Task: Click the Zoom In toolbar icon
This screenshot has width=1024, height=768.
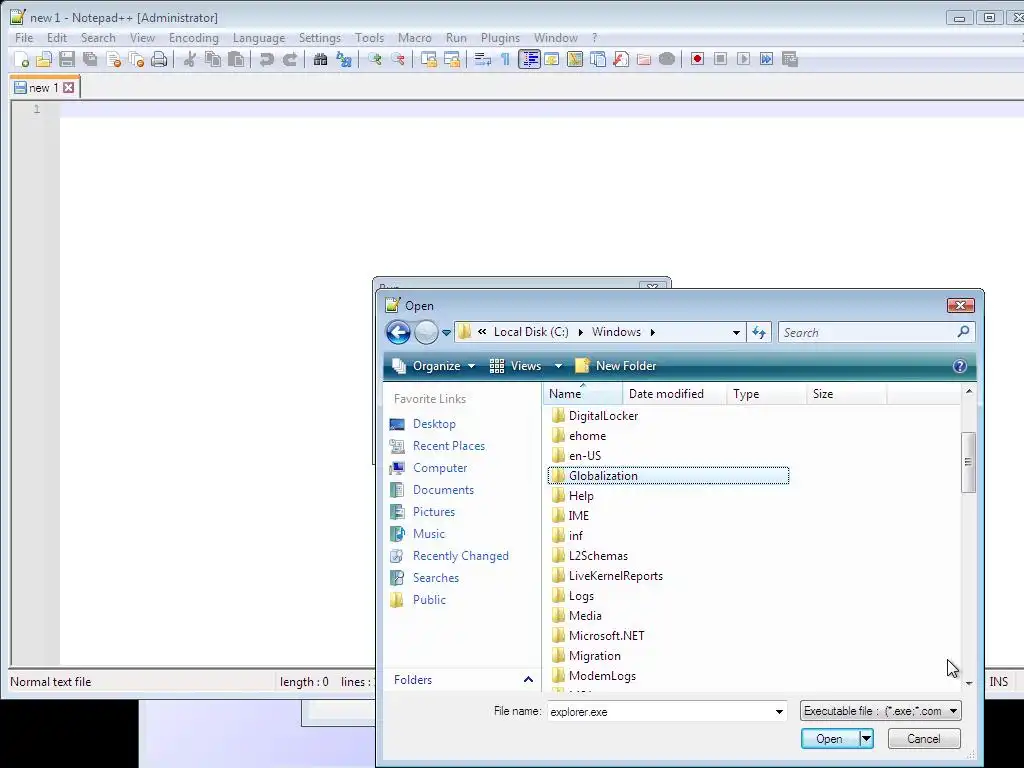Action: coord(374,59)
